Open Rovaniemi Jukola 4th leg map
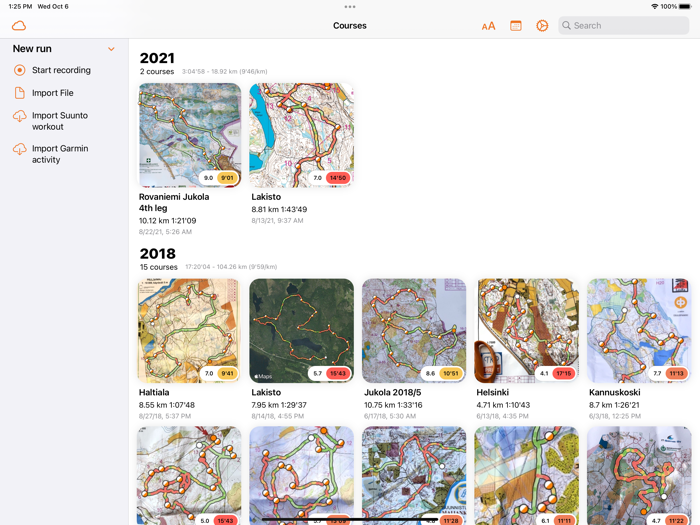 pos(190,135)
